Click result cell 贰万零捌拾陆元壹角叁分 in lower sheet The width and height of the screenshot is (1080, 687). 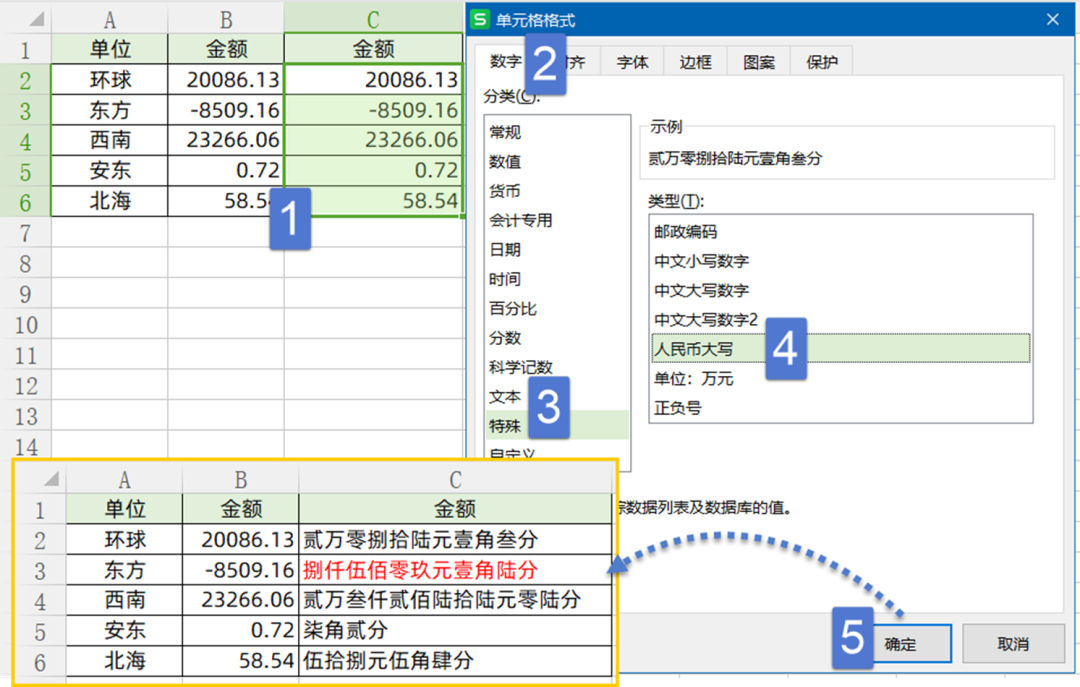click(455, 539)
